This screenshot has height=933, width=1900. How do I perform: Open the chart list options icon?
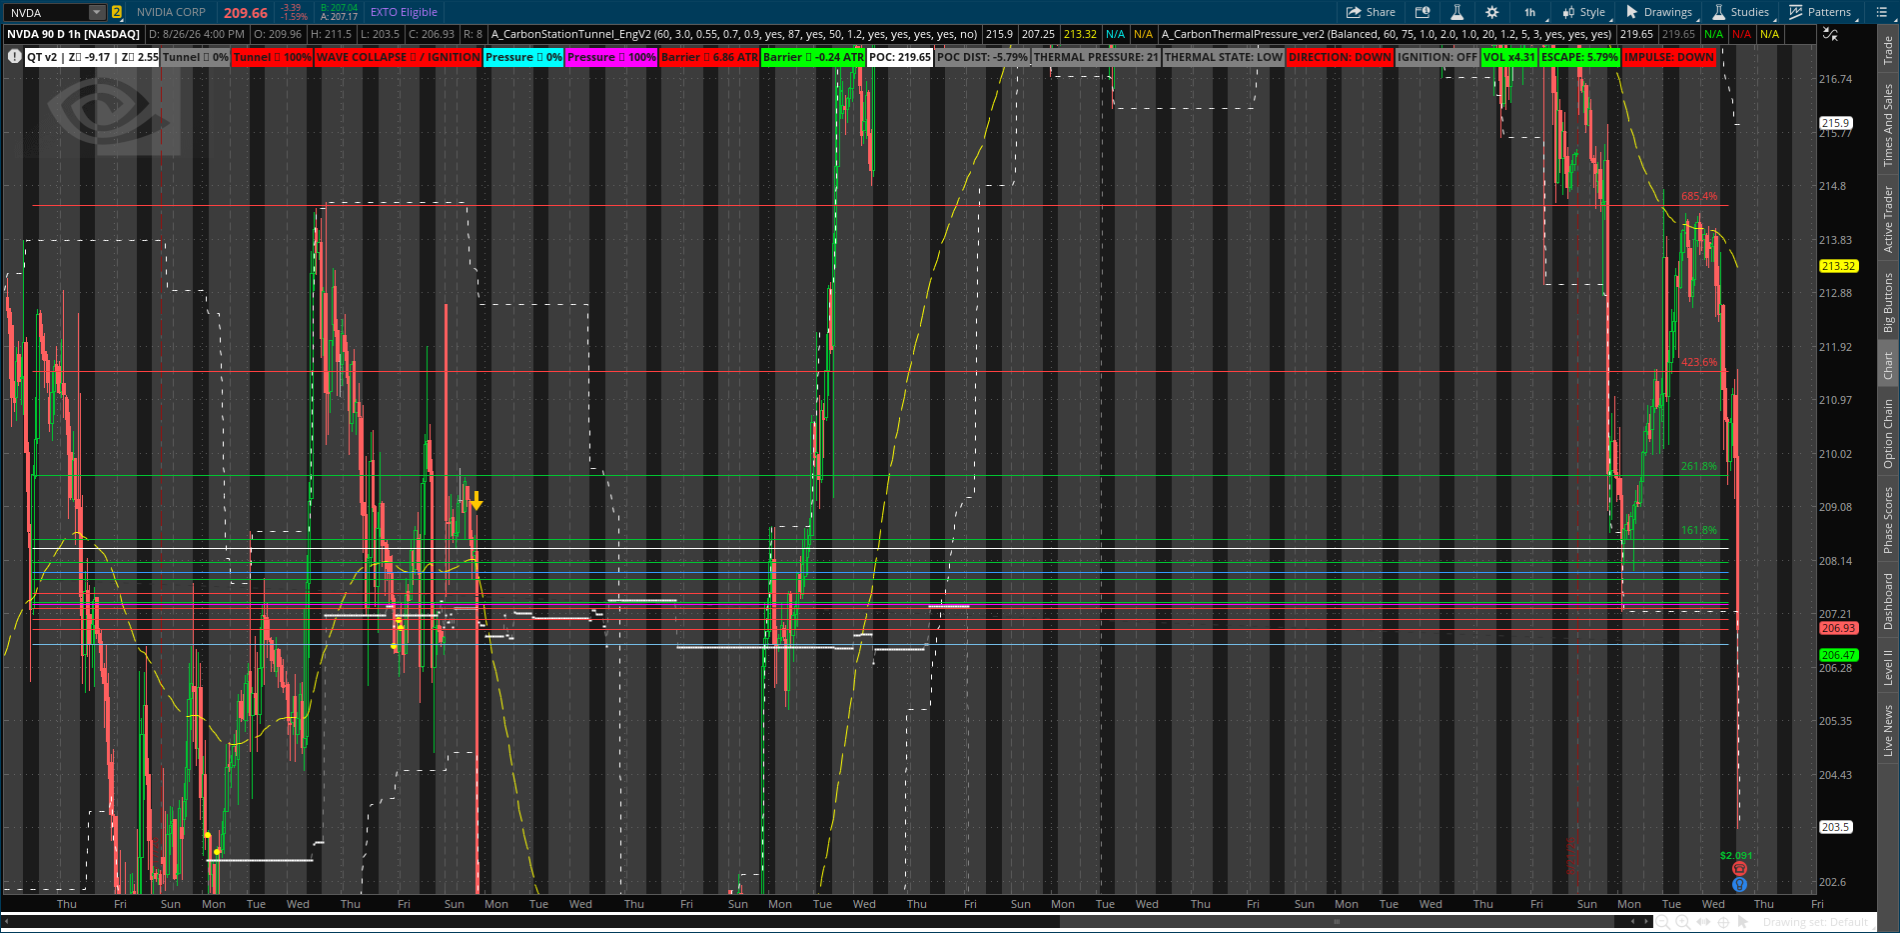(1881, 12)
